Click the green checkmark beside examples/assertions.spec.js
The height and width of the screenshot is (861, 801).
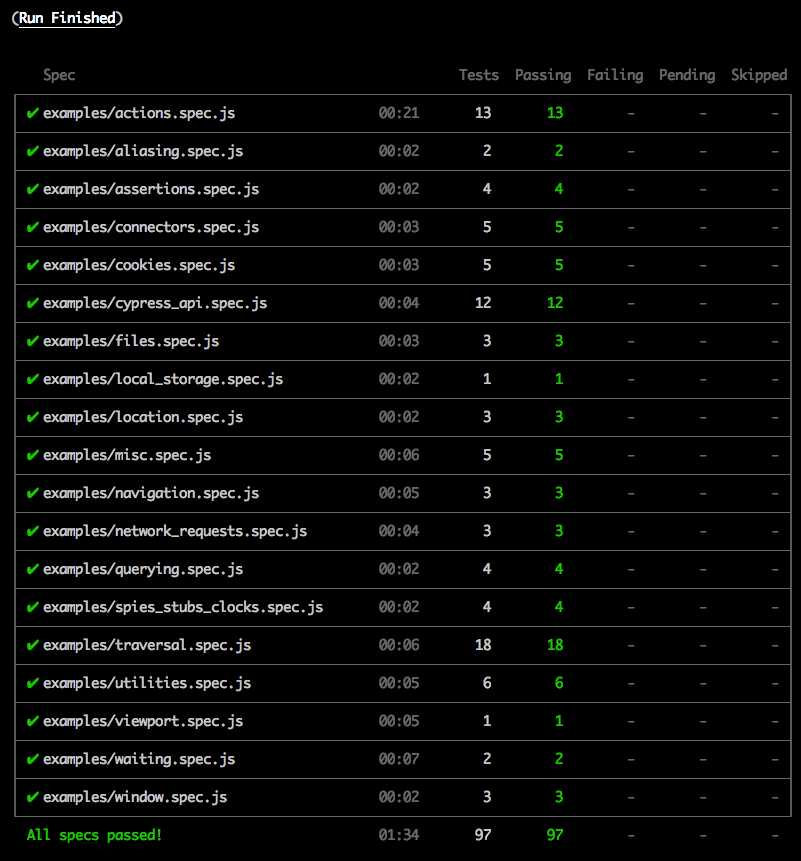[x=32, y=189]
